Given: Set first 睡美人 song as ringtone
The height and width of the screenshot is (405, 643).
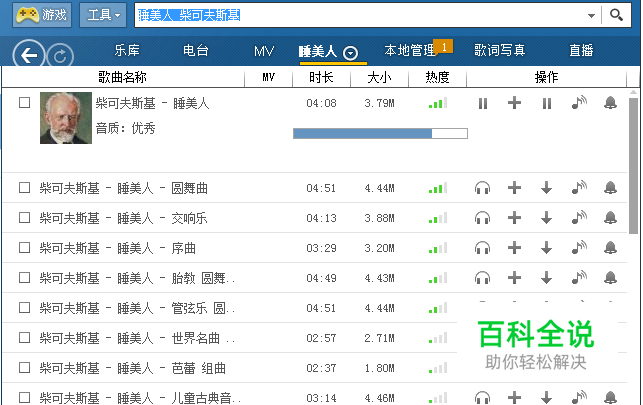Looking at the screenshot, I should pos(579,102).
